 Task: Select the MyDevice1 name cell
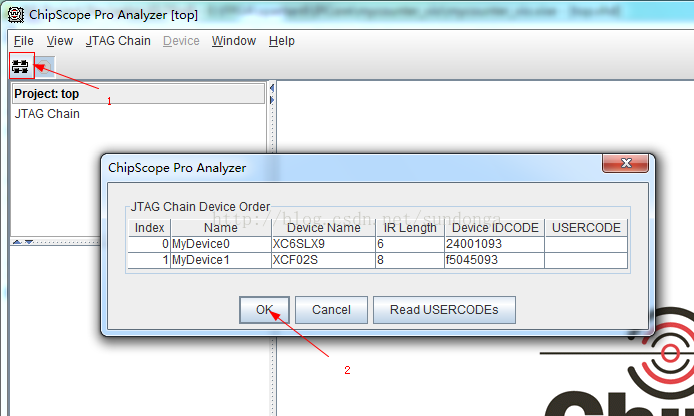pyautogui.click(x=221, y=260)
